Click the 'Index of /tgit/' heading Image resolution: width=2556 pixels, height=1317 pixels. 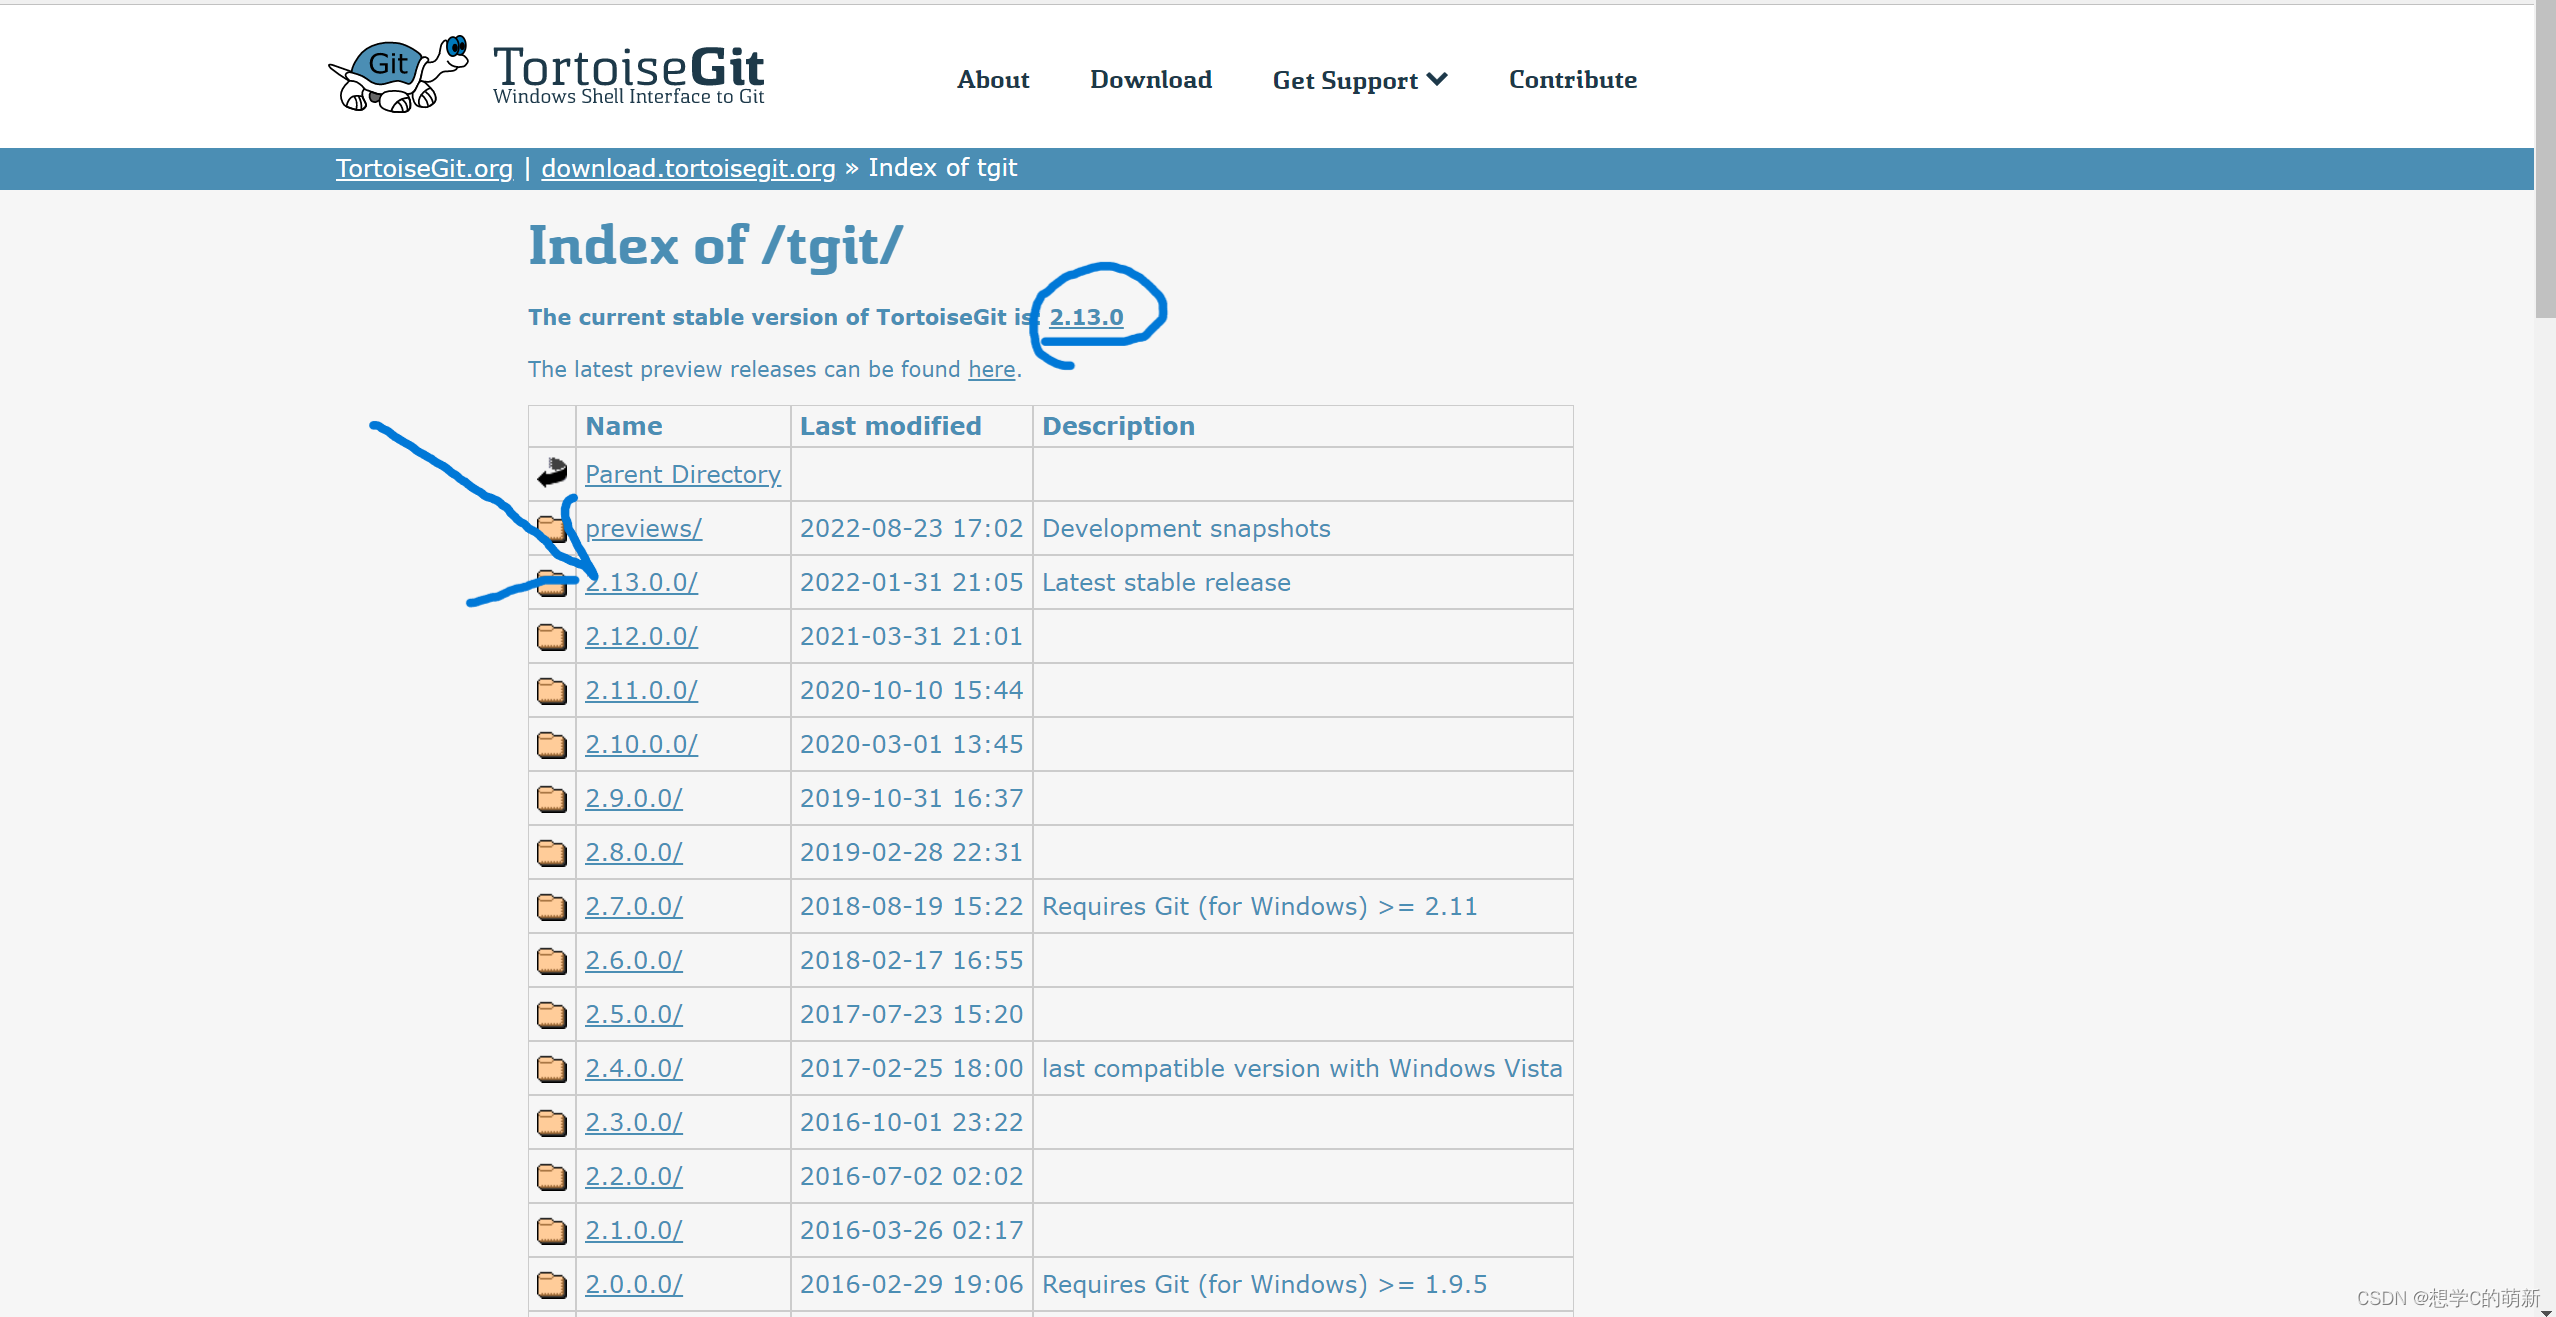[x=715, y=246]
